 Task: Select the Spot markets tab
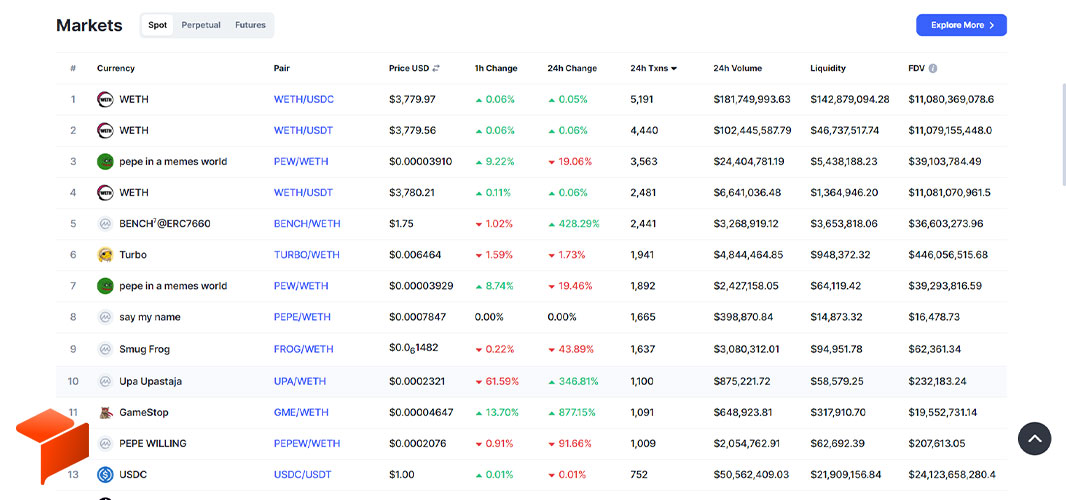[158, 25]
